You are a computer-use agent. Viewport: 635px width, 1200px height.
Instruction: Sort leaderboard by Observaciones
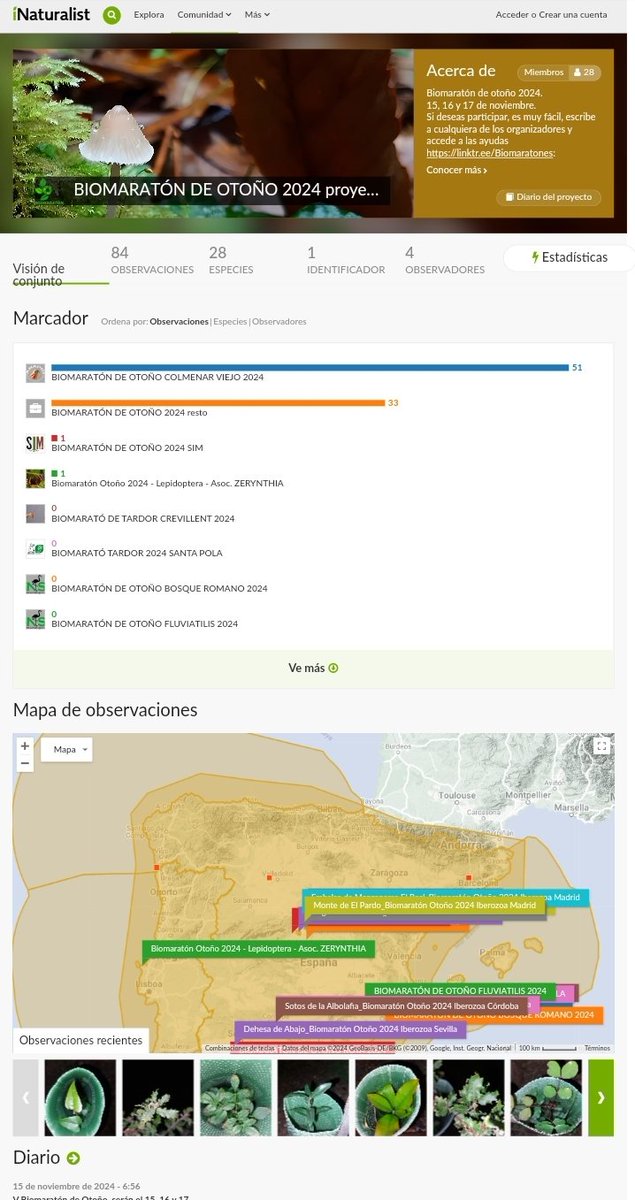(x=179, y=322)
